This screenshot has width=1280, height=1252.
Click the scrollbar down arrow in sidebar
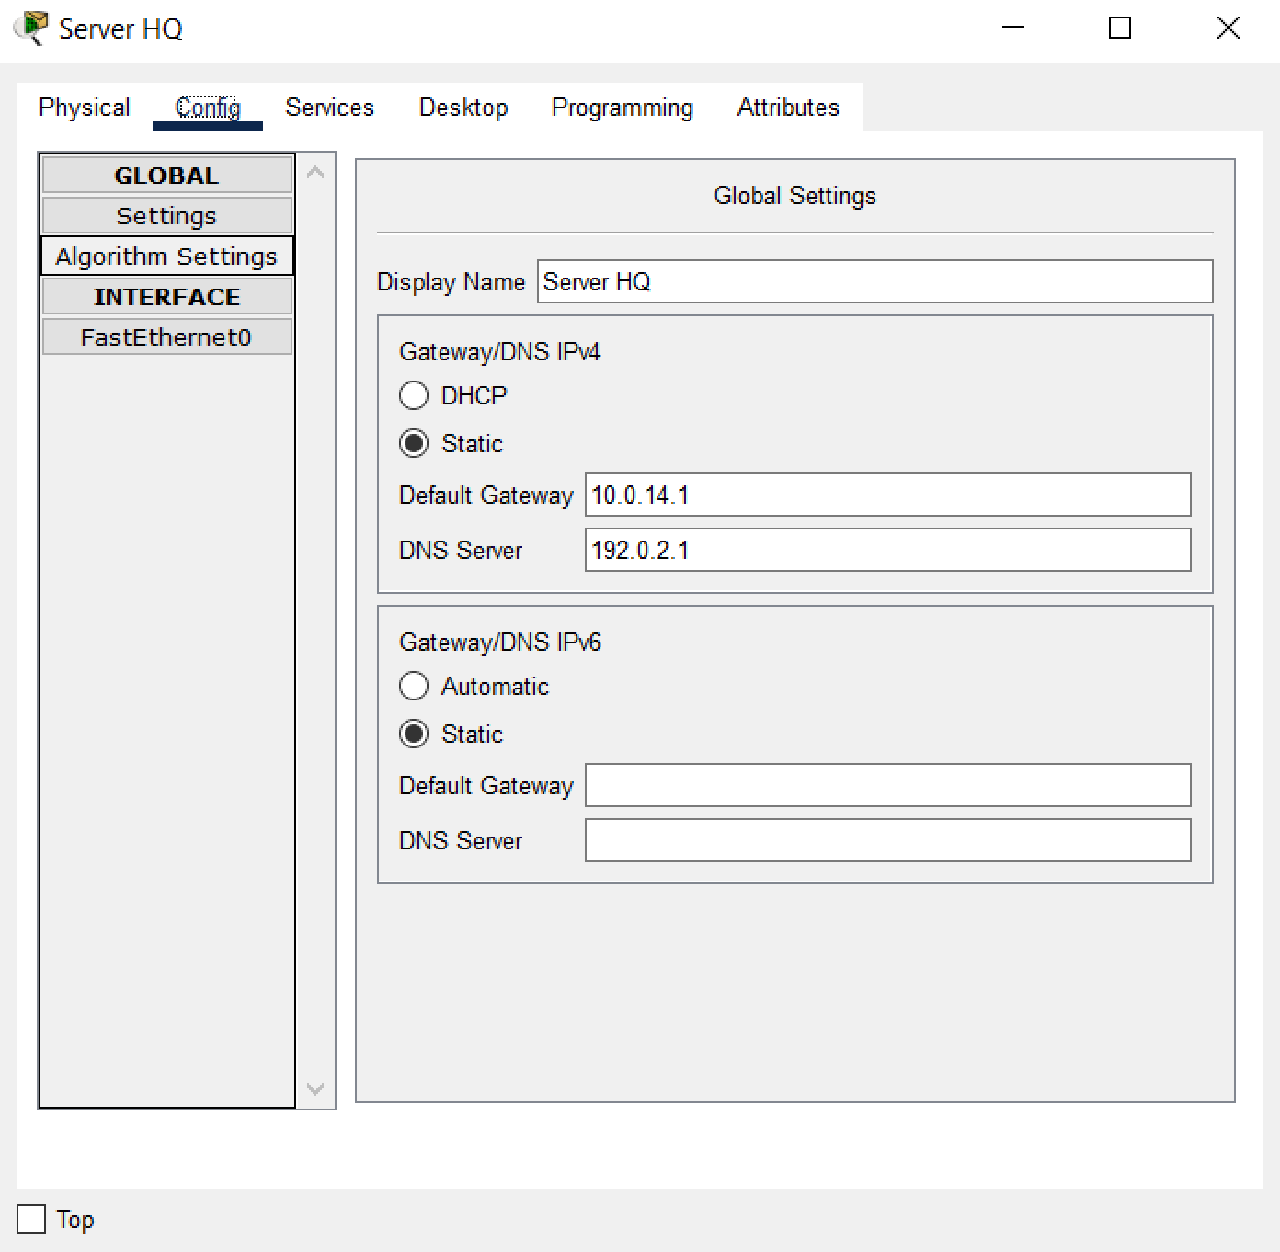[316, 1087]
